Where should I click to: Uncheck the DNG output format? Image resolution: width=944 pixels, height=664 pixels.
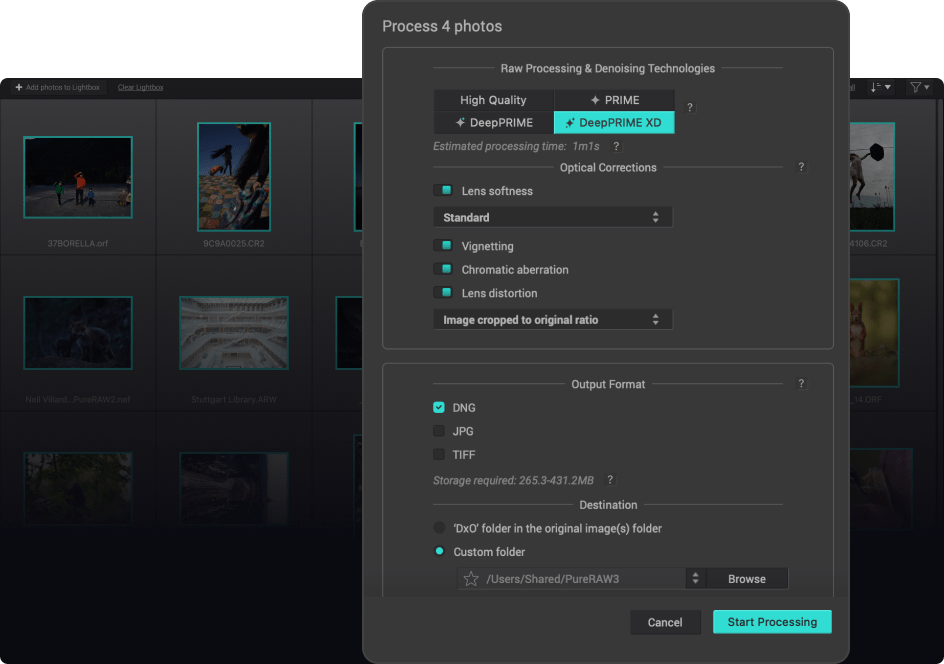439,408
